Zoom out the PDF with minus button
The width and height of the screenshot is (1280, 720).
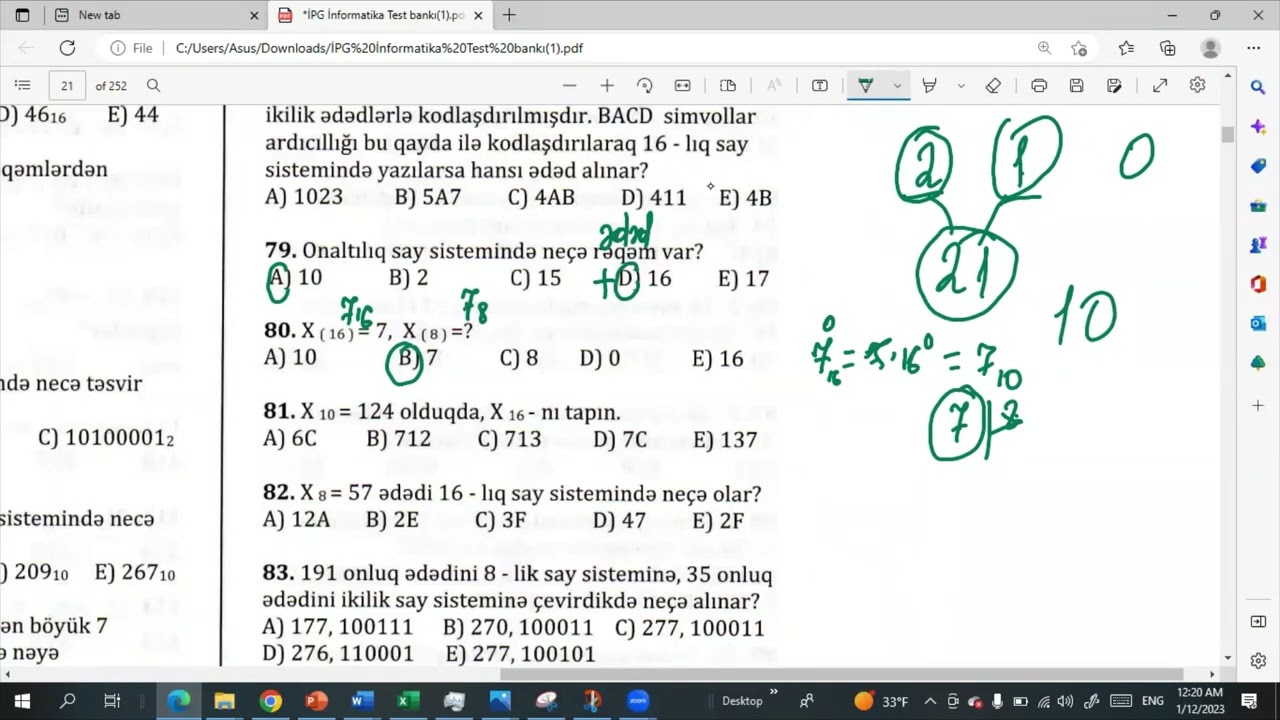pyautogui.click(x=570, y=86)
